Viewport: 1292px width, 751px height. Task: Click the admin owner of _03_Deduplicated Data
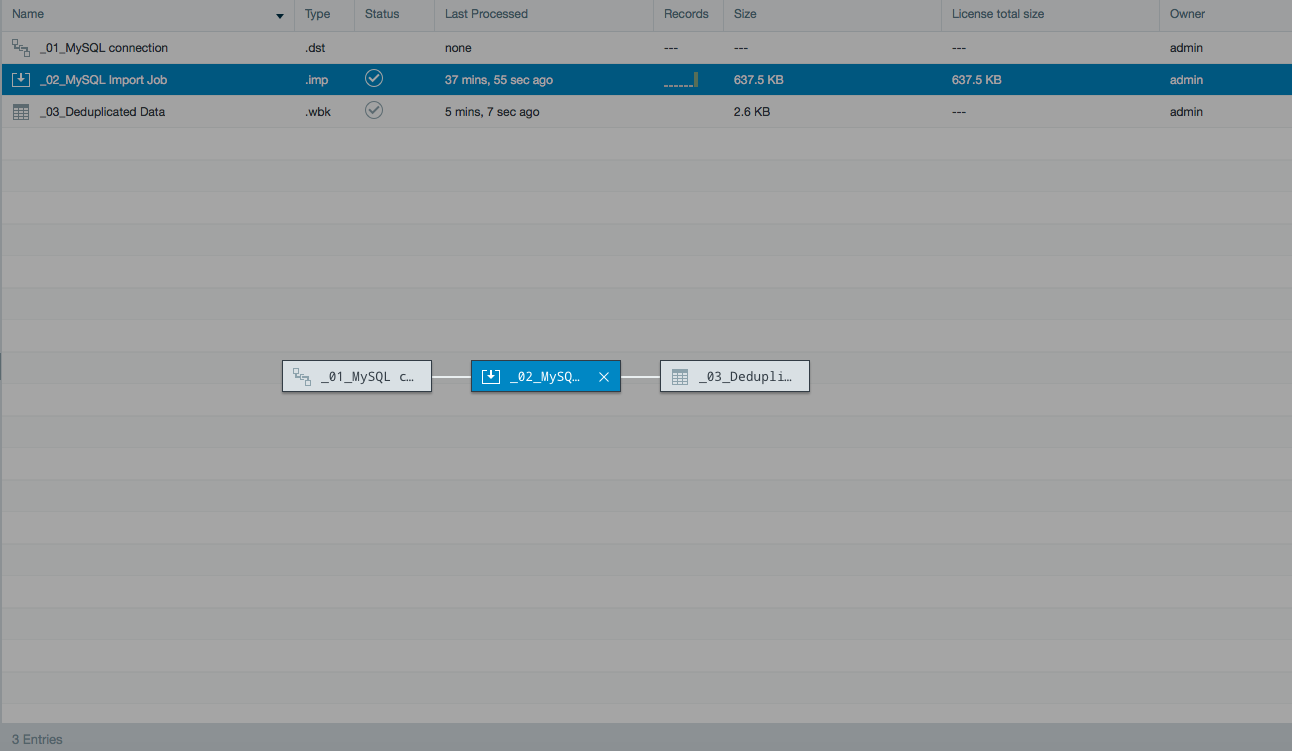tap(1186, 112)
